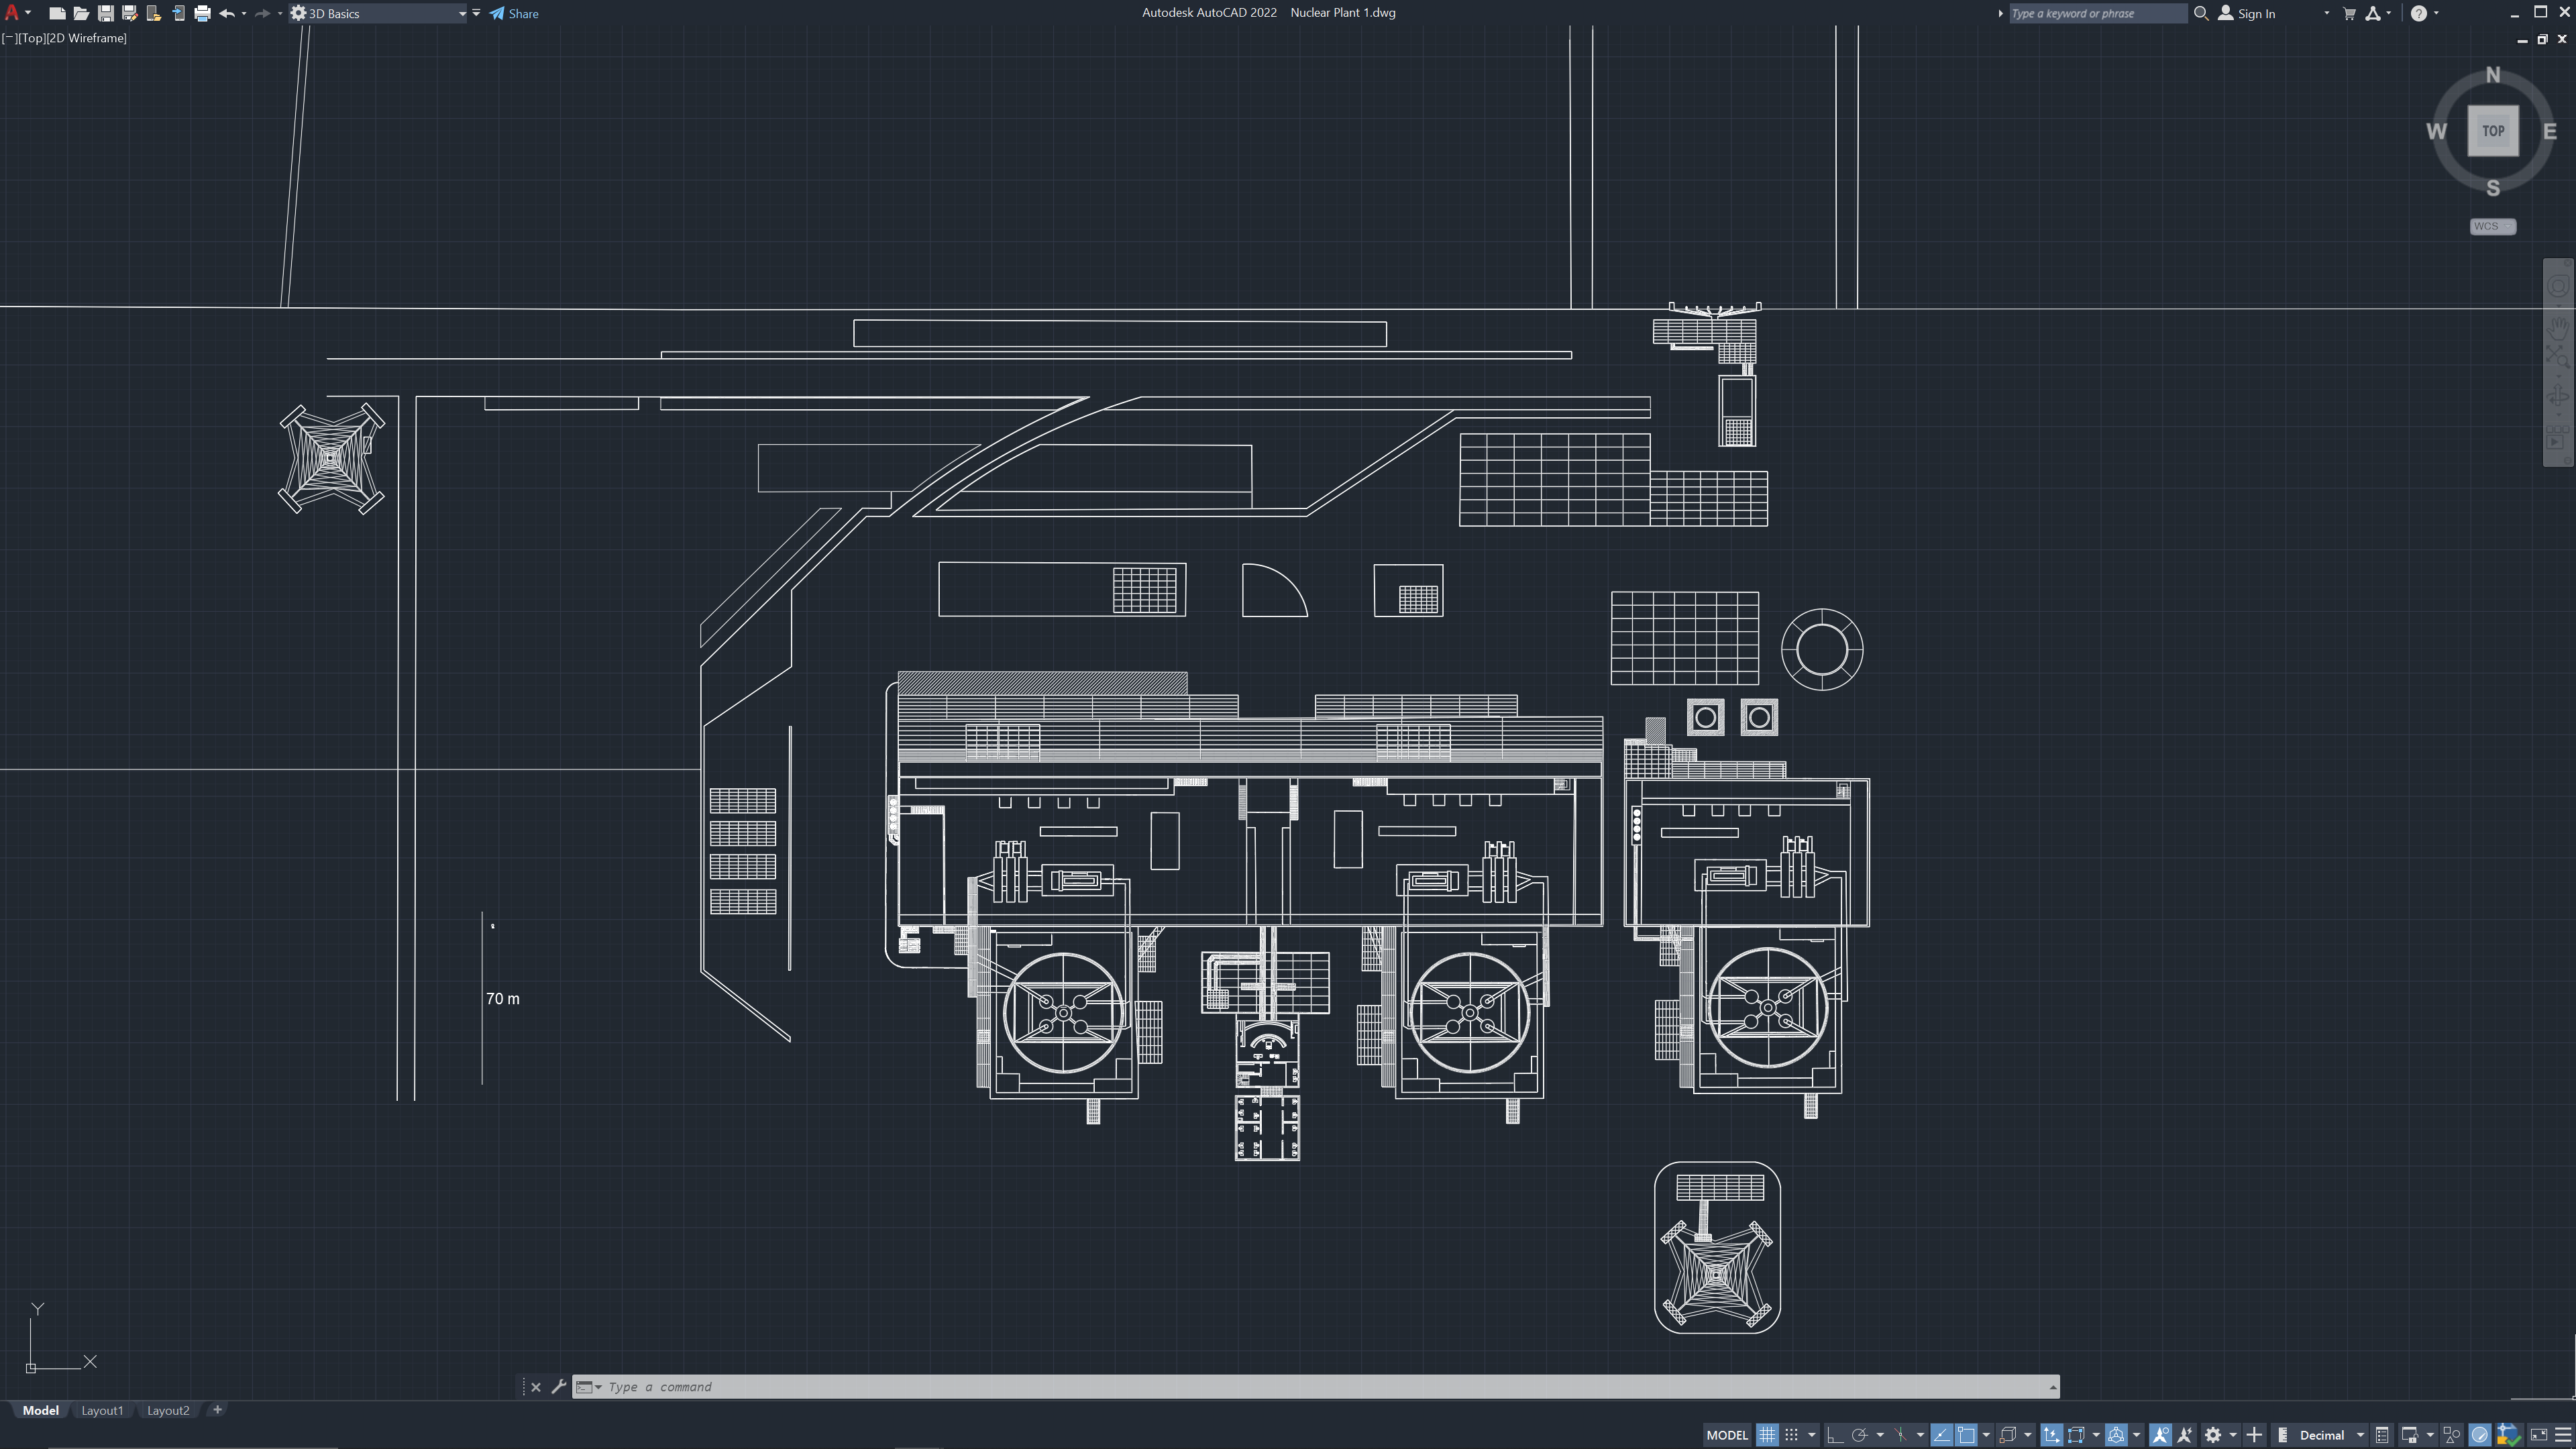The width and height of the screenshot is (2576, 1449).
Task: Click the Undo arrow icon
Action: tap(227, 13)
